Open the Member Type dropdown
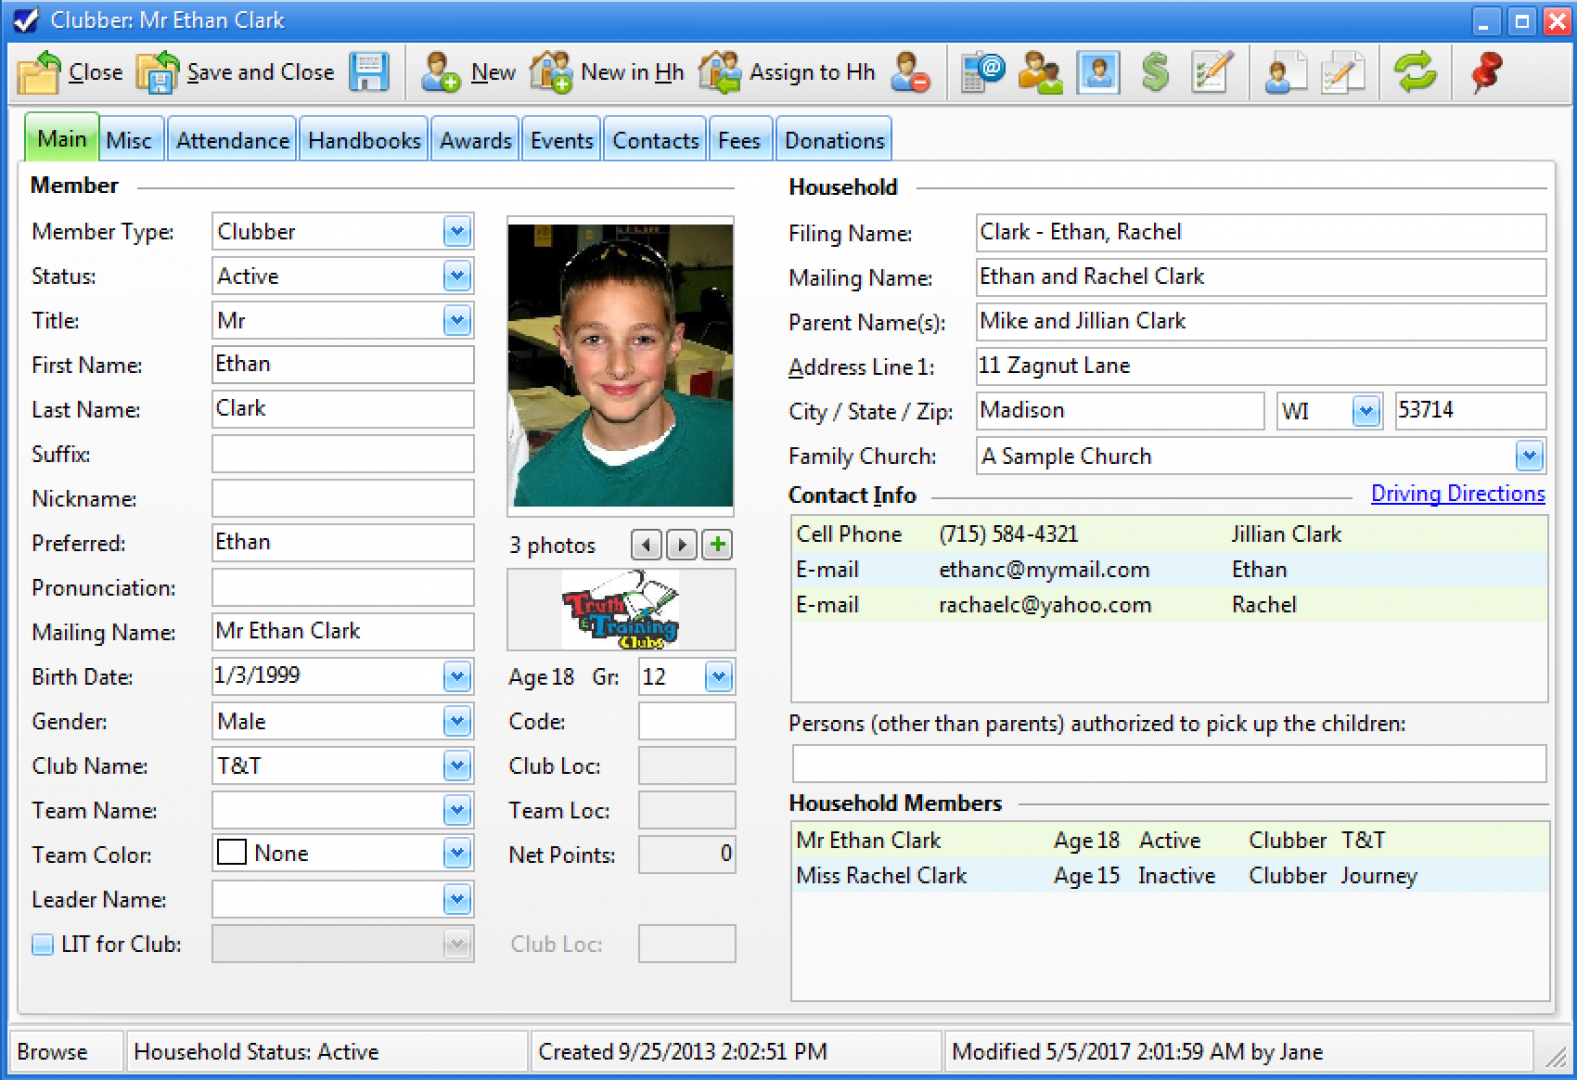Screen dimensions: 1577x1080 457,232
